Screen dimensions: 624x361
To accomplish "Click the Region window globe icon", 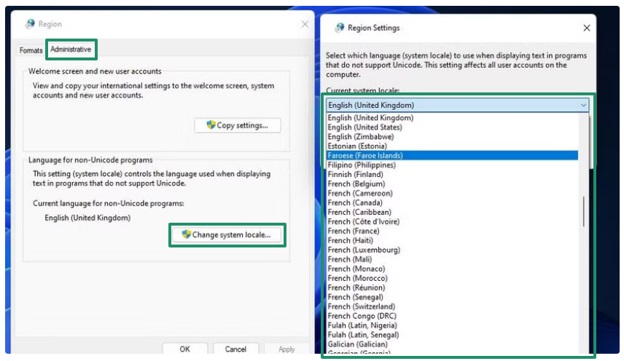I will (x=30, y=24).
